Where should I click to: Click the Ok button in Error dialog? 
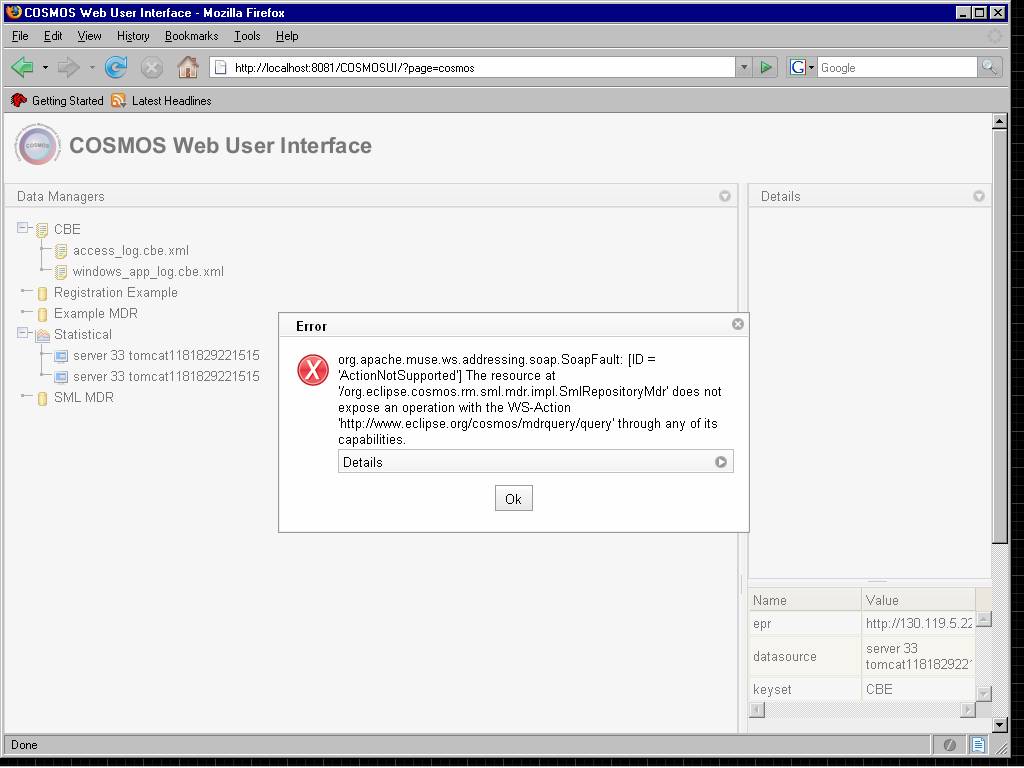coord(514,498)
